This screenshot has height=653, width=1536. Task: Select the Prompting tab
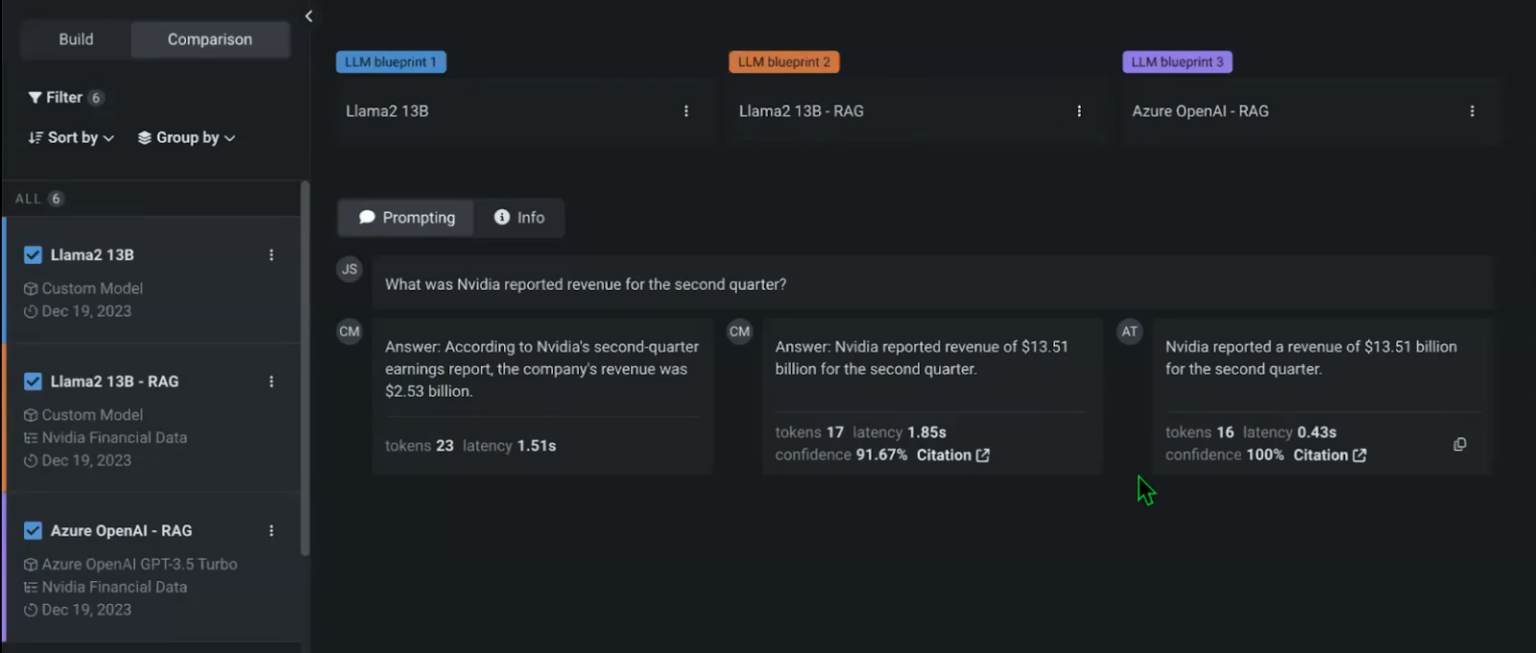point(406,218)
